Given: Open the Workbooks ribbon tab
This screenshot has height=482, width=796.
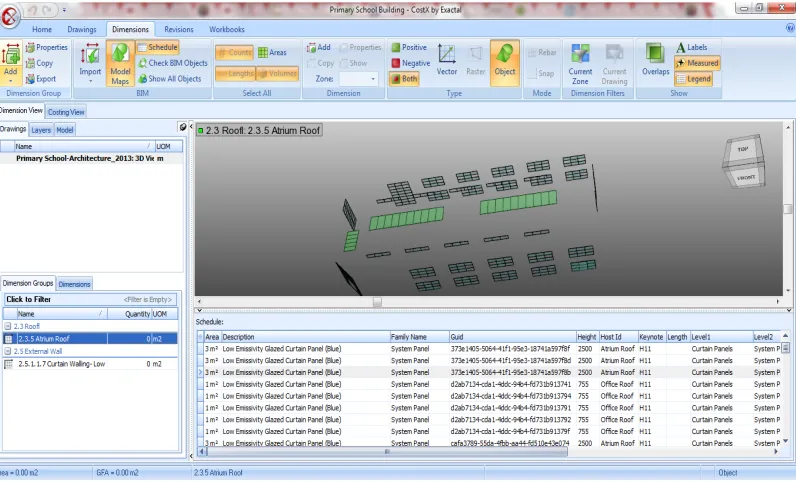Looking at the screenshot, I should [226, 29].
